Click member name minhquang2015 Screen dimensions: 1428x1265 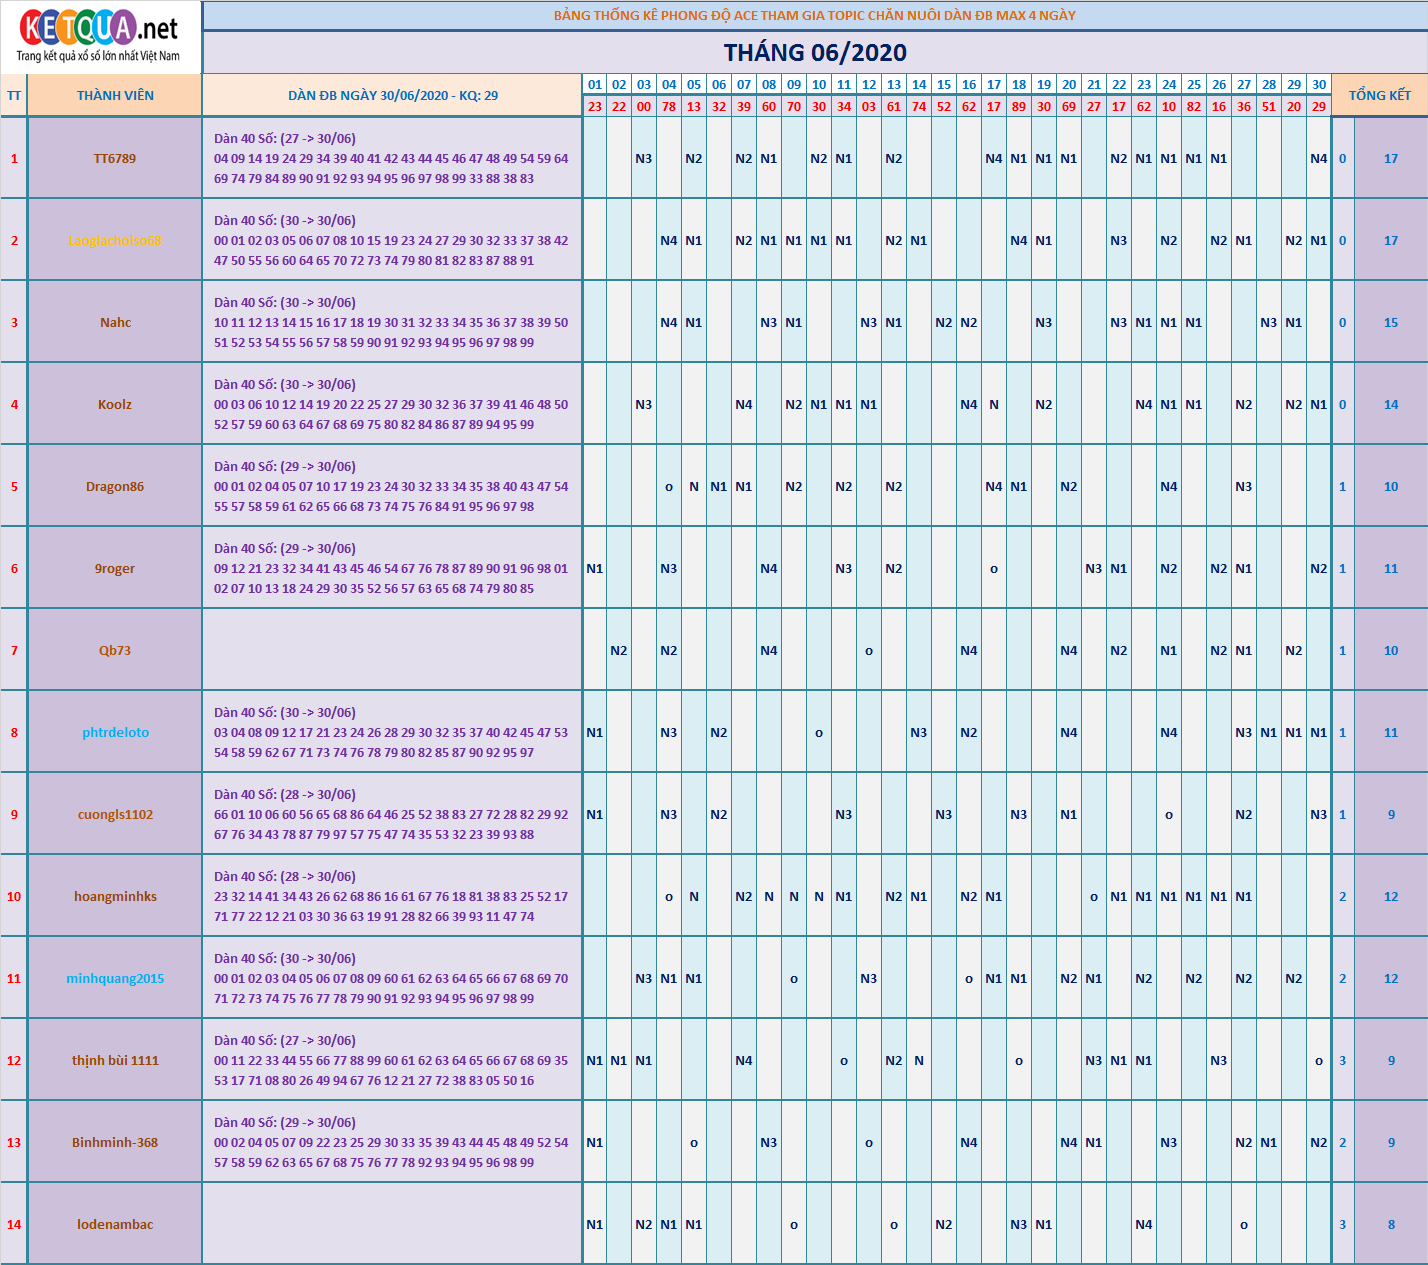tap(115, 979)
